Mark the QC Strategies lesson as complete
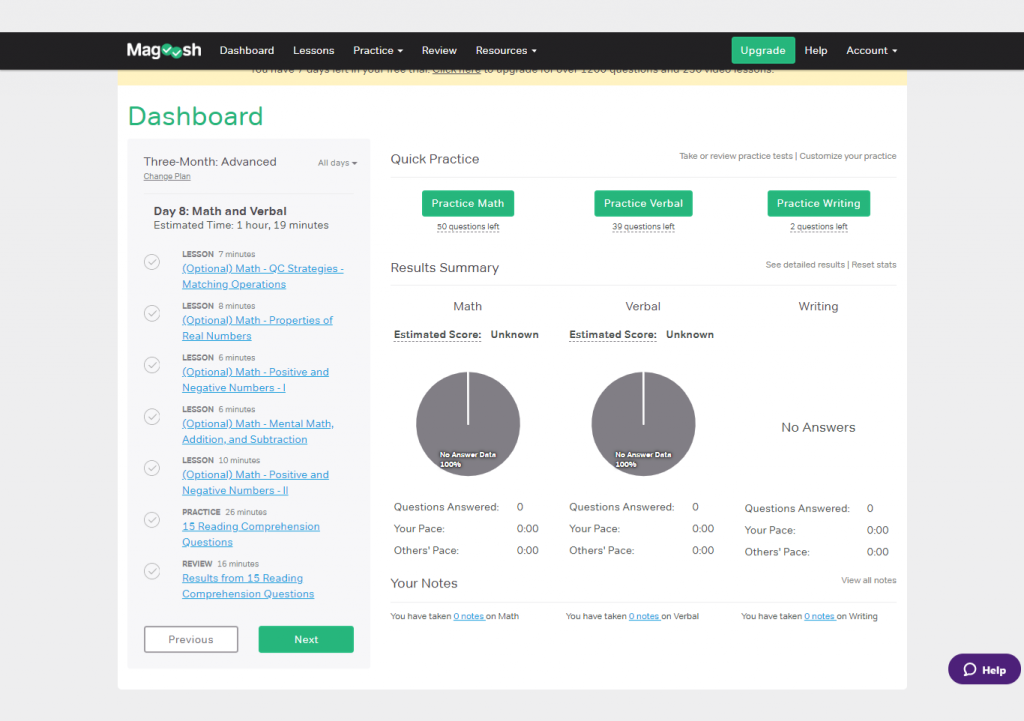This screenshot has width=1024, height=721. 152,261
